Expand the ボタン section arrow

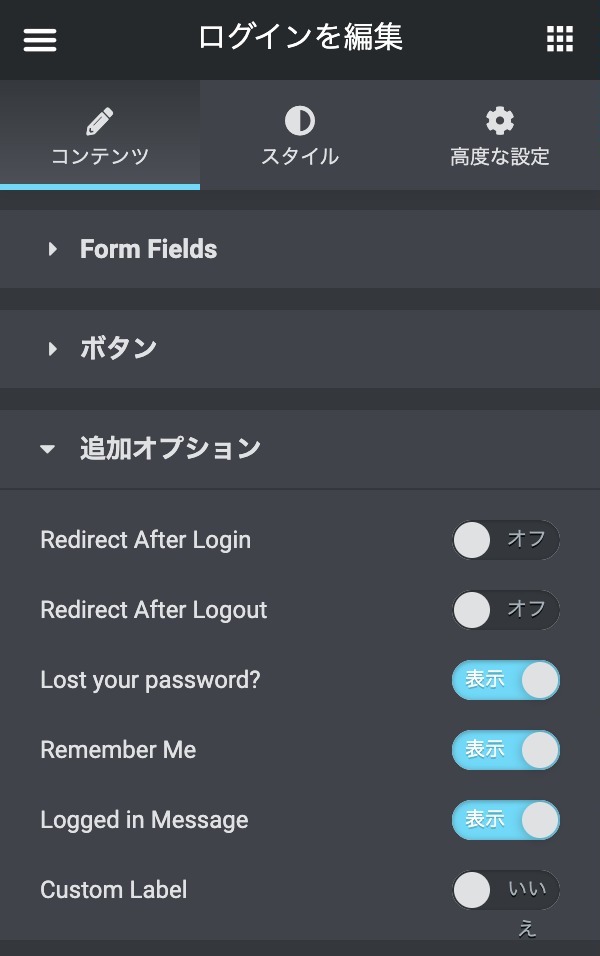(x=52, y=349)
